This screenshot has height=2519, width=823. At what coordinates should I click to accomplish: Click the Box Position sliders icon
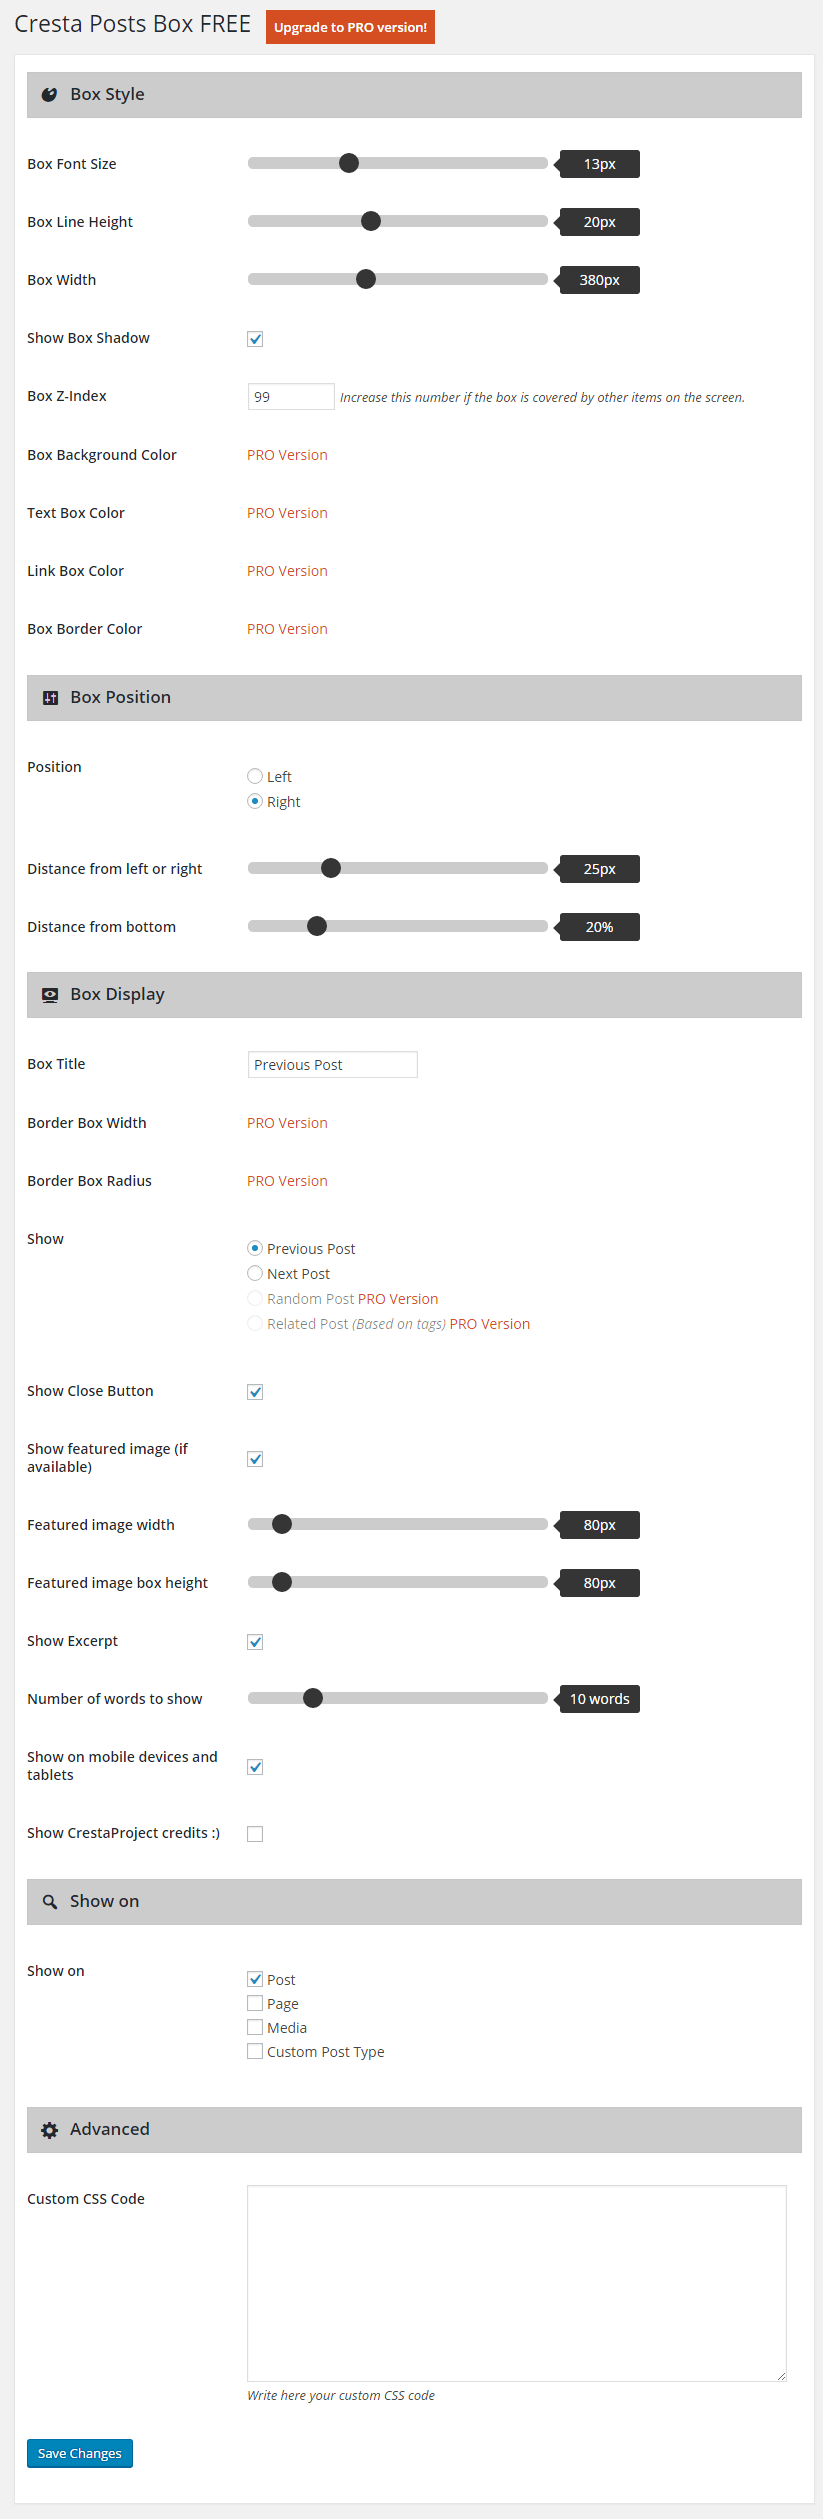click(50, 698)
